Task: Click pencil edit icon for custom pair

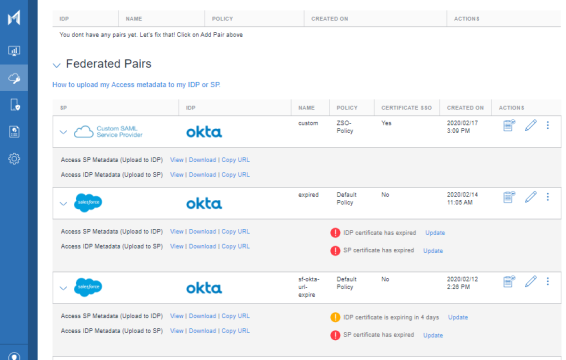Action: [531, 125]
